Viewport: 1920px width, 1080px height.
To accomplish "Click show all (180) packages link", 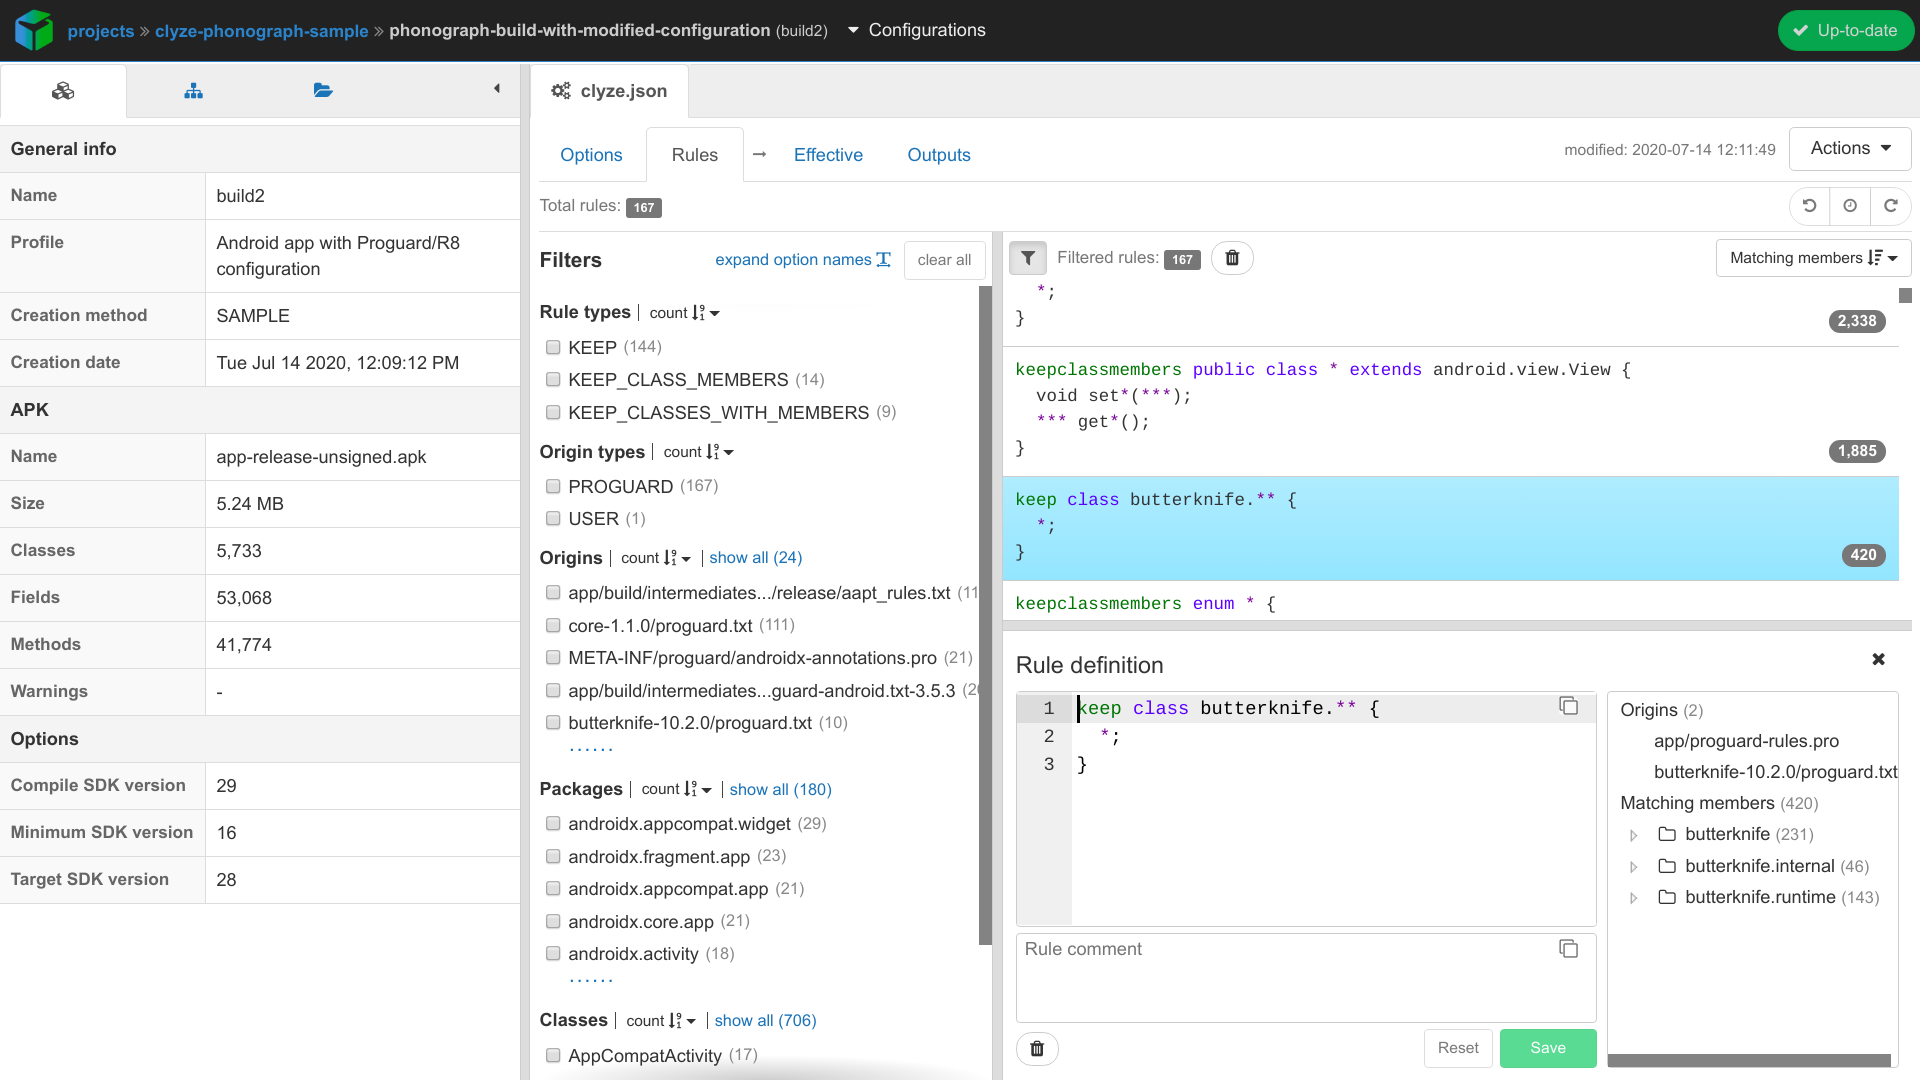I will point(780,789).
